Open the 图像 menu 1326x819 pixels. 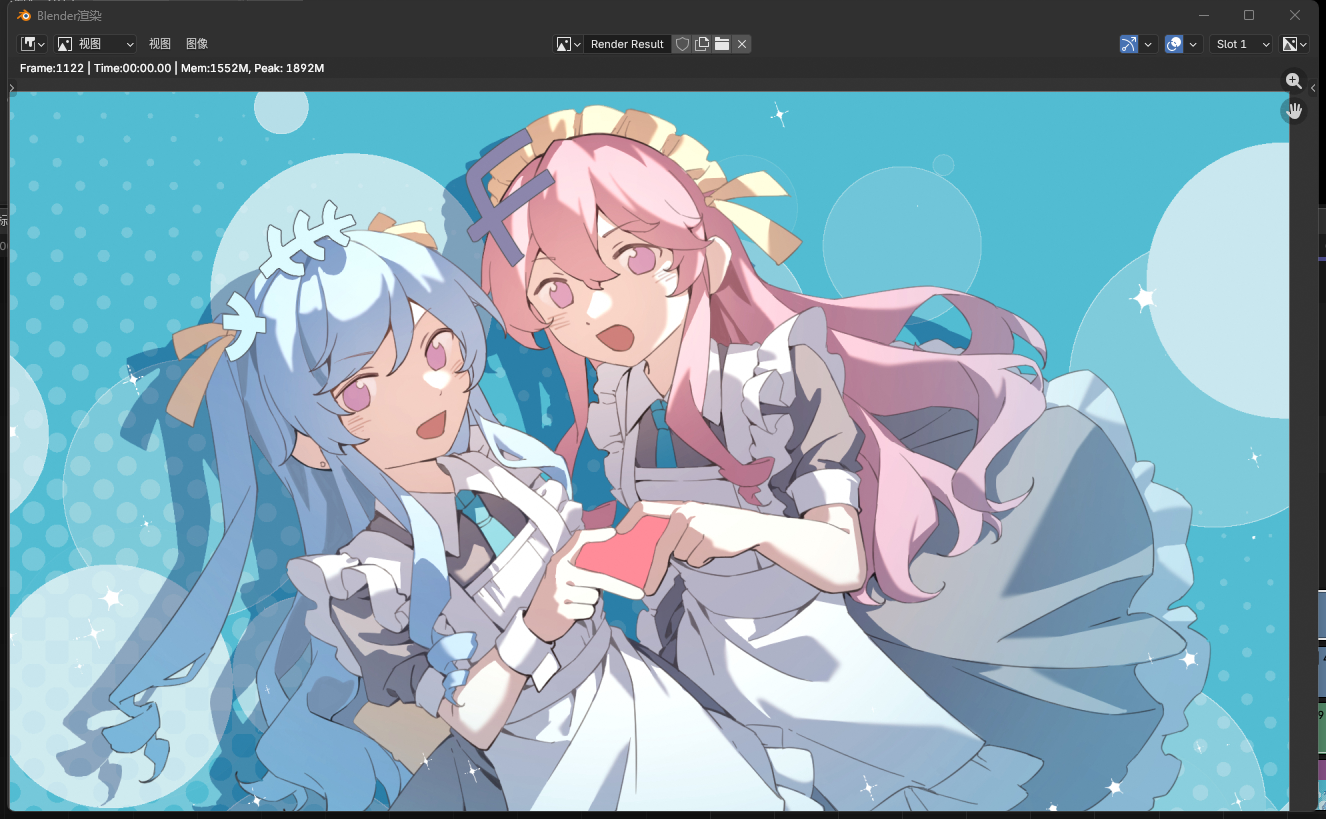(197, 44)
